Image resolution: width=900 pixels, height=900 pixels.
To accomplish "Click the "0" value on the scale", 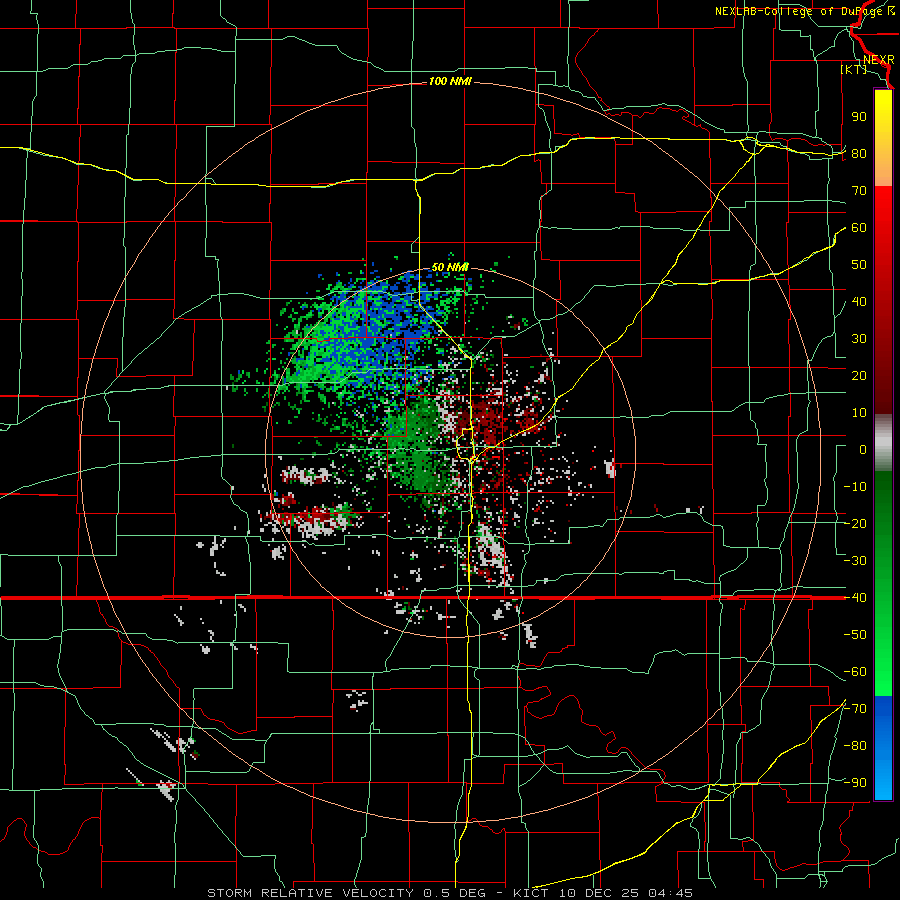I will (x=863, y=450).
